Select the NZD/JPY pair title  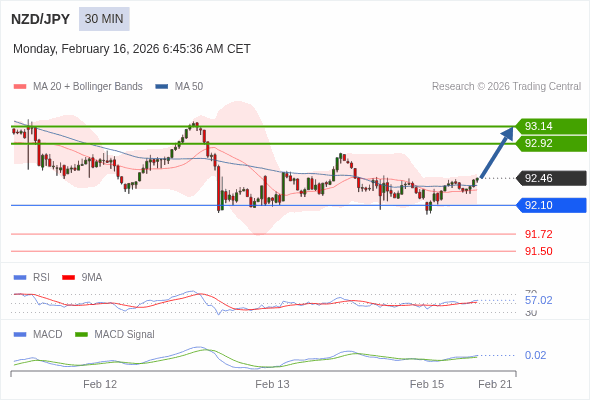[40, 19]
